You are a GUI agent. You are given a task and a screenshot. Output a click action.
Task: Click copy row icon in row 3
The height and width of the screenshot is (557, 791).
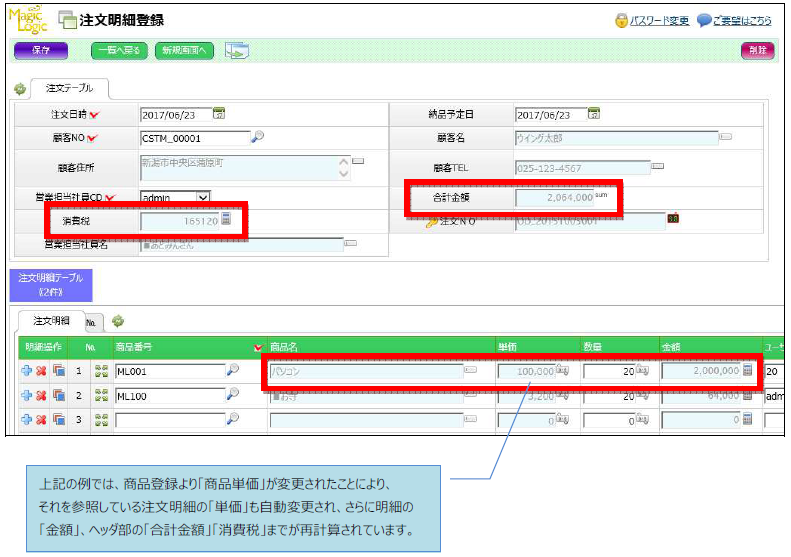59,420
